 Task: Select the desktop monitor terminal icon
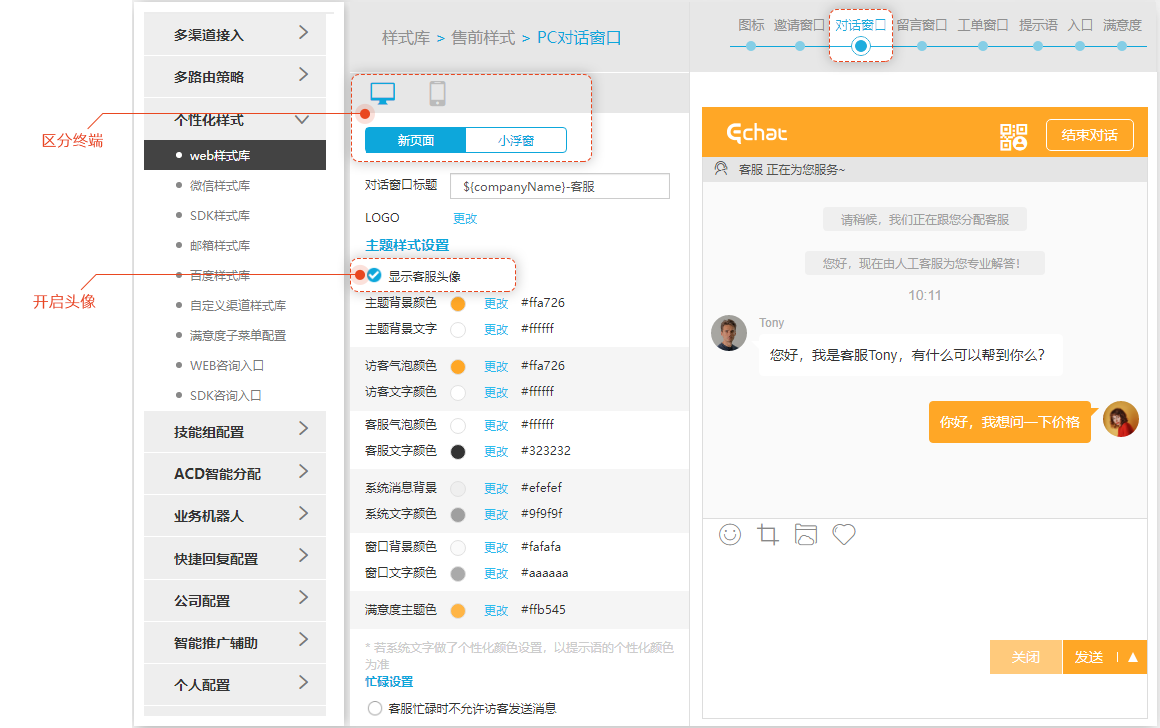383,94
